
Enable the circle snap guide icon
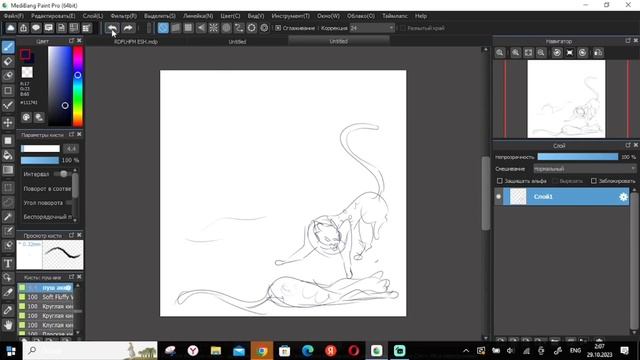tap(226, 28)
